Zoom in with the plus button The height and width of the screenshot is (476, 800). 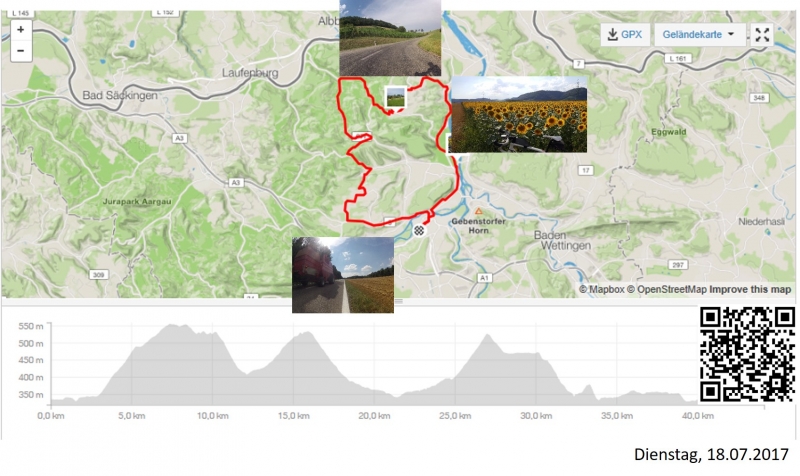click(x=21, y=30)
